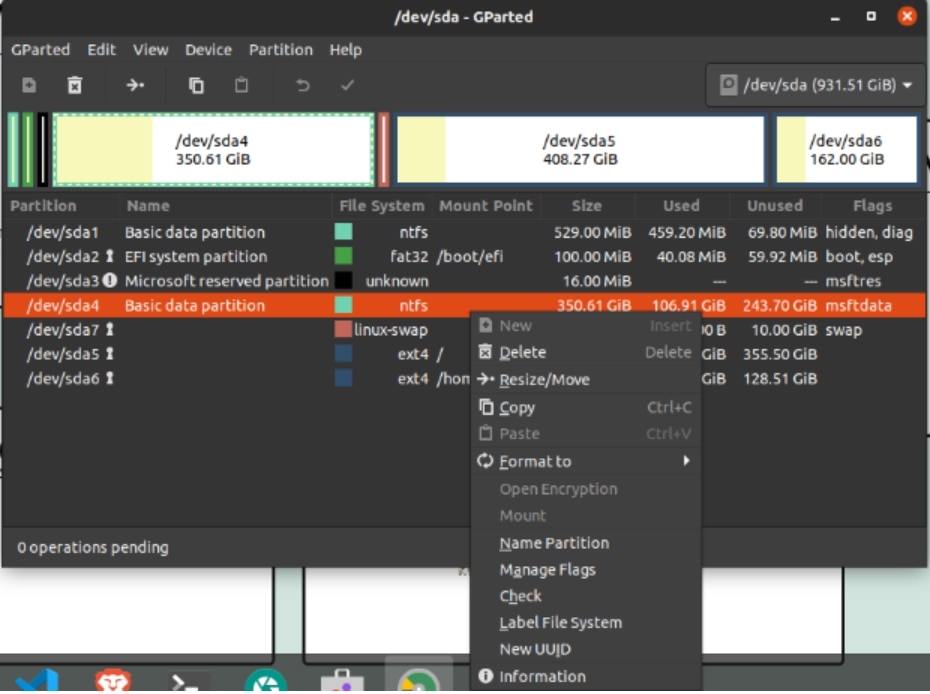Select the /dev/sda3 Microsoft reserved partition row
930x694 pixels.
(464, 281)
